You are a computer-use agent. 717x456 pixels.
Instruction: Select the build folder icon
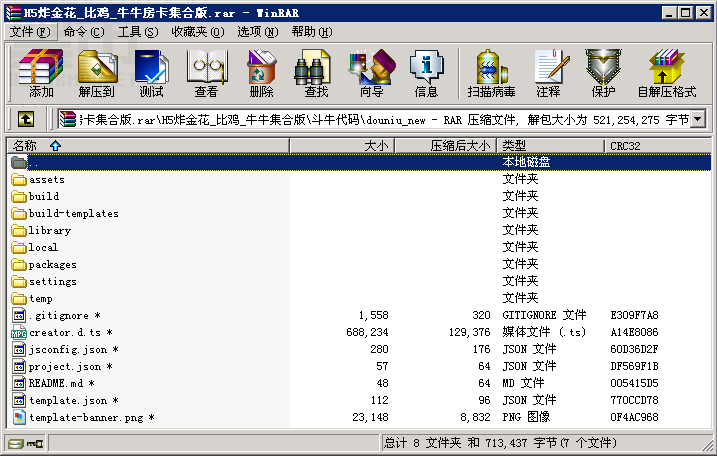click(x=19, y=196)
